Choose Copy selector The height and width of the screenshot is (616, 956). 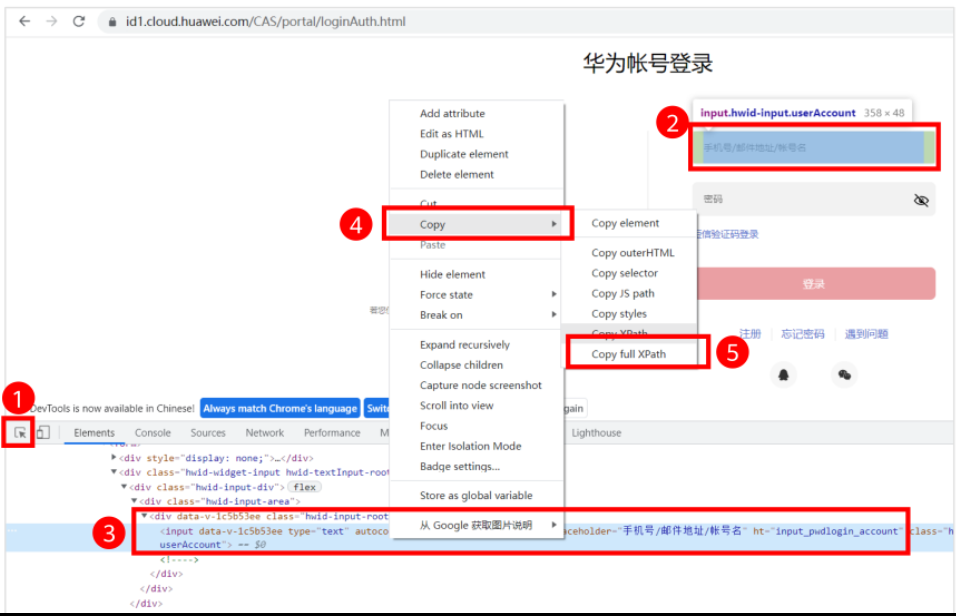tap(624, 273)
